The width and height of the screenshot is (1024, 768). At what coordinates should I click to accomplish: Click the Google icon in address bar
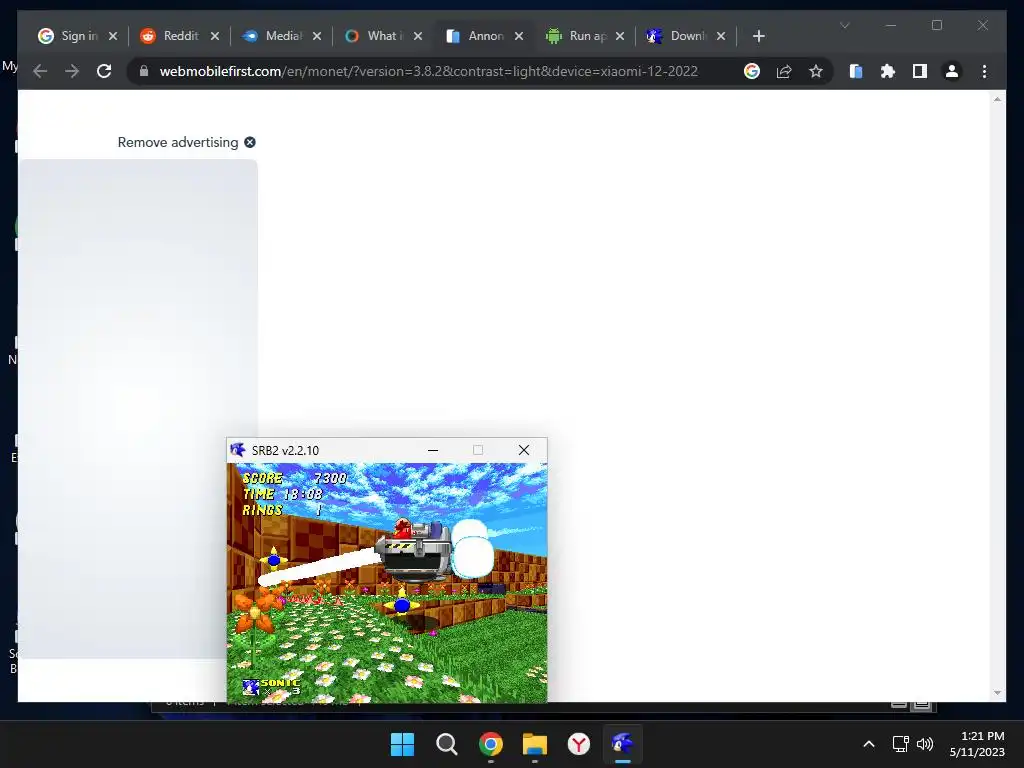pos(752,71)
